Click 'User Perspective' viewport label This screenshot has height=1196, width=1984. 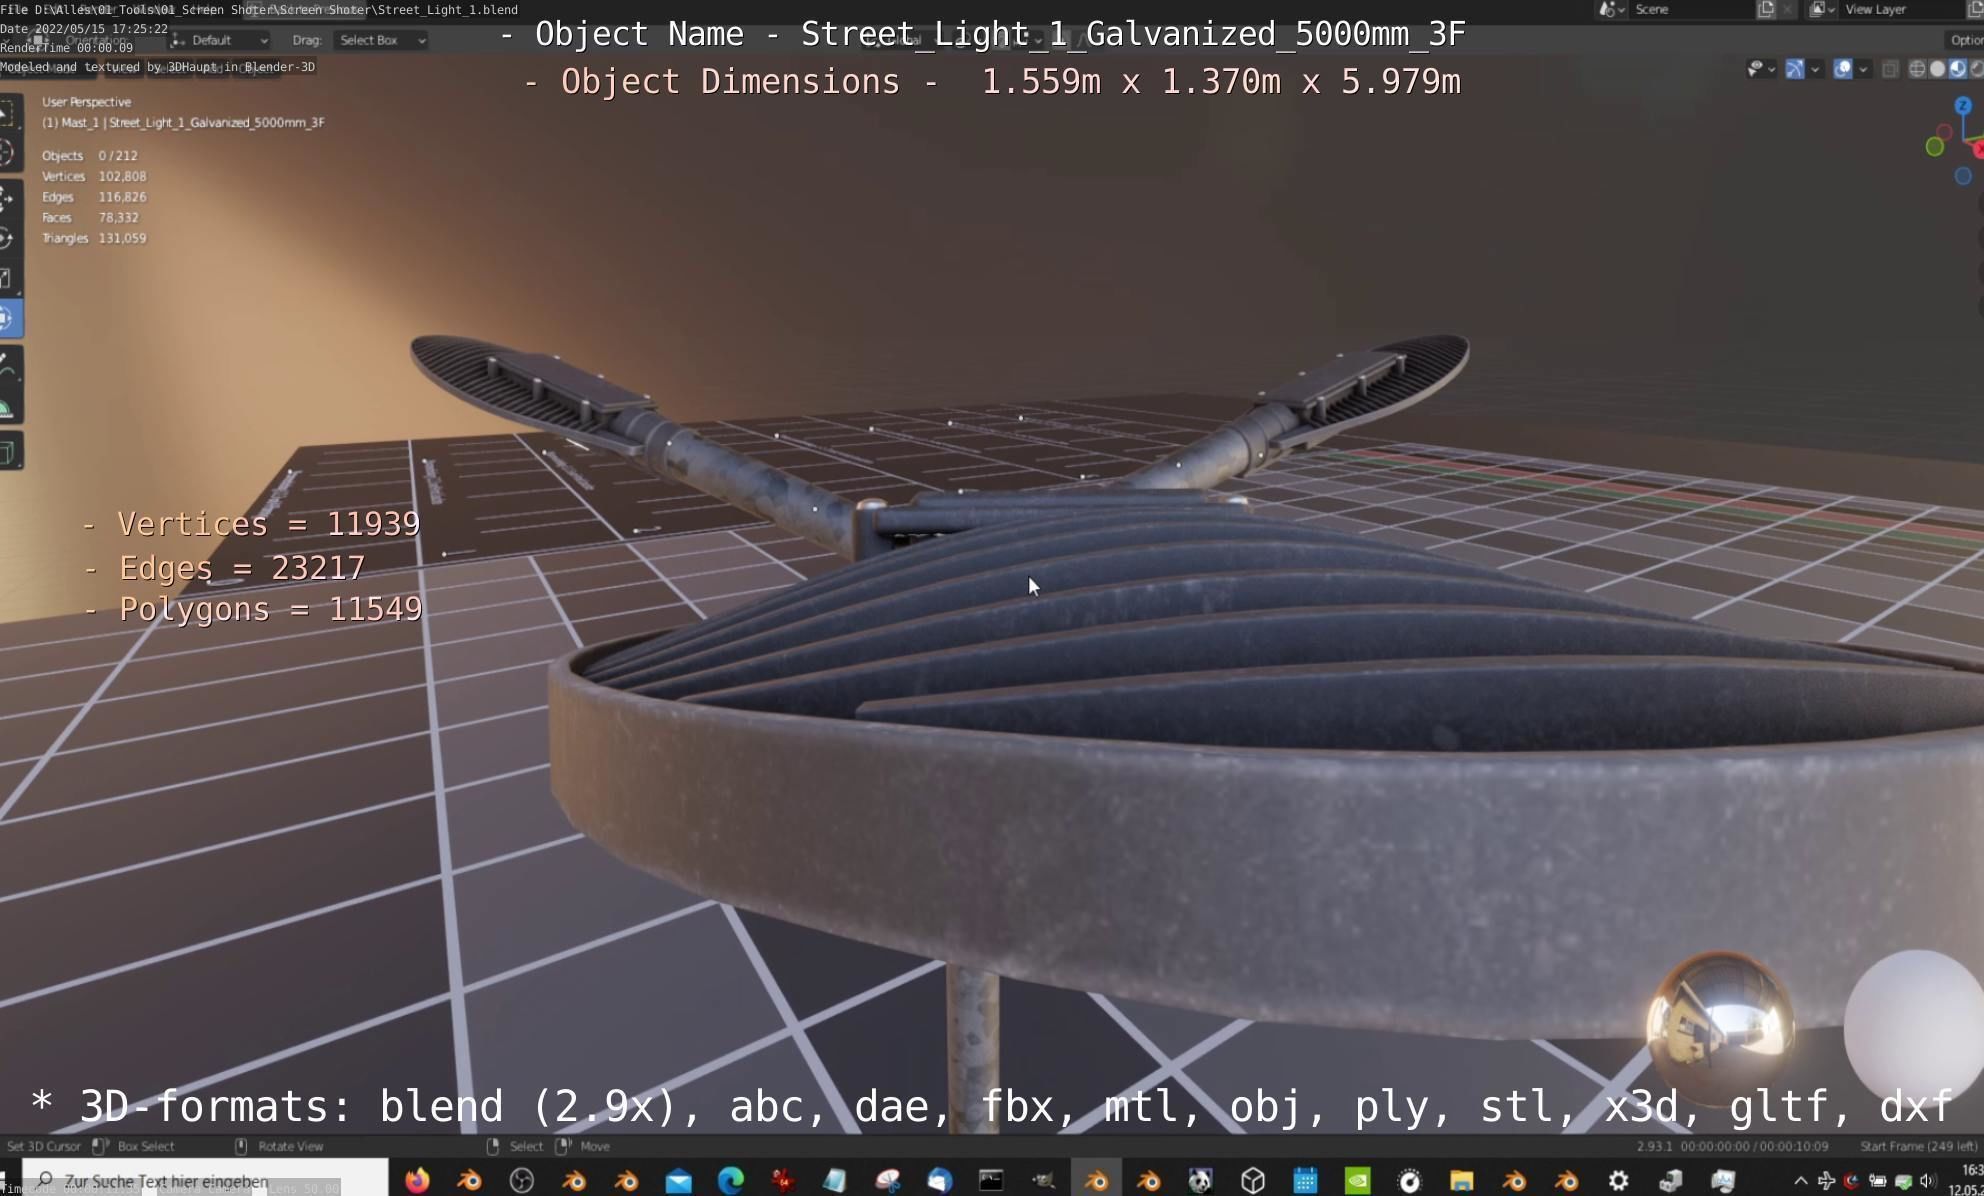point(86,102)
